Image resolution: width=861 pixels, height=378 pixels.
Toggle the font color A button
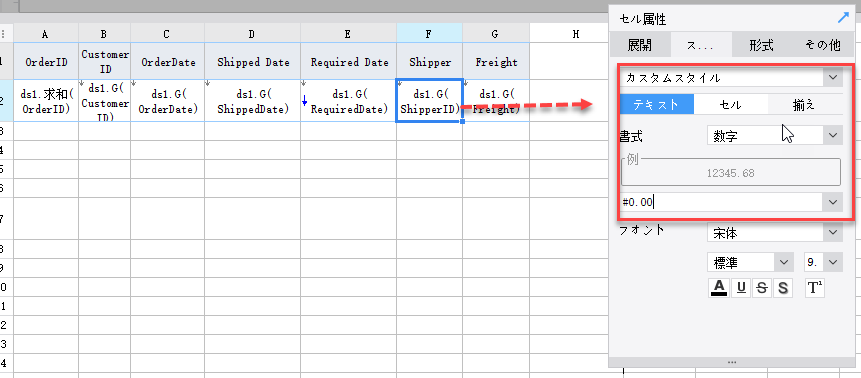(719, 288)
